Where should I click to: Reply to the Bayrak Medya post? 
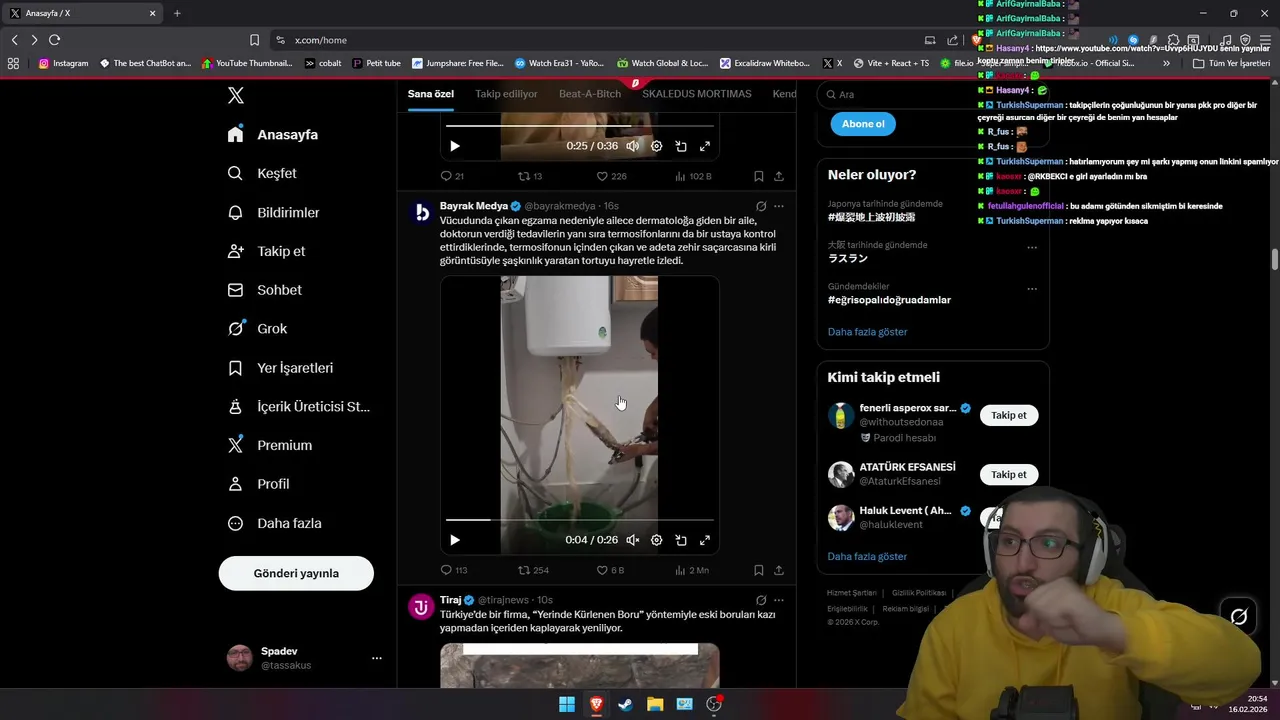coord(453,570)
